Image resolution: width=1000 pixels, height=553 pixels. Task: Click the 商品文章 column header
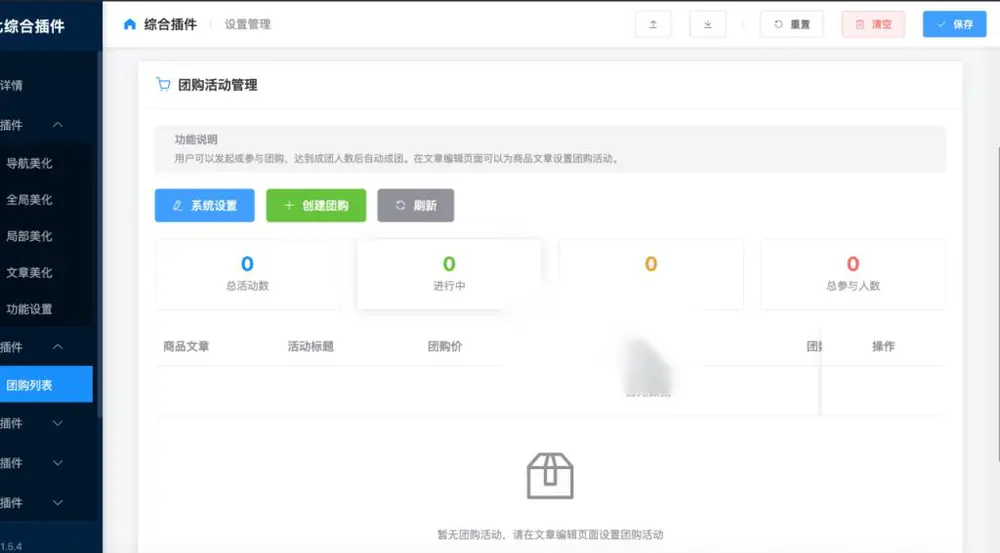(186, 346)
